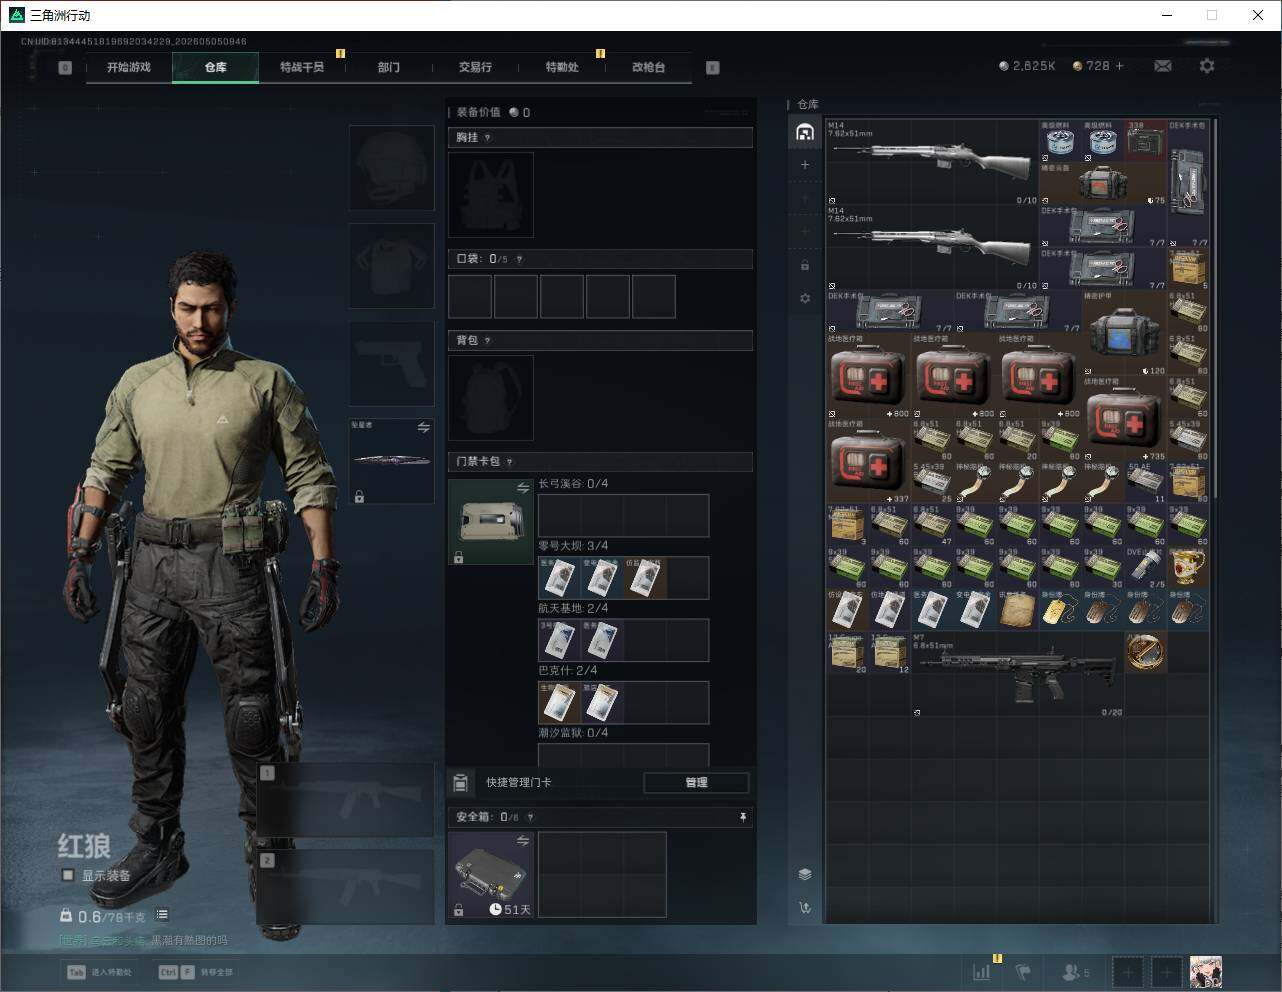1282x992 pixels.
Task: Click the empty backpack slot under 背包
Action: [490, 398]
